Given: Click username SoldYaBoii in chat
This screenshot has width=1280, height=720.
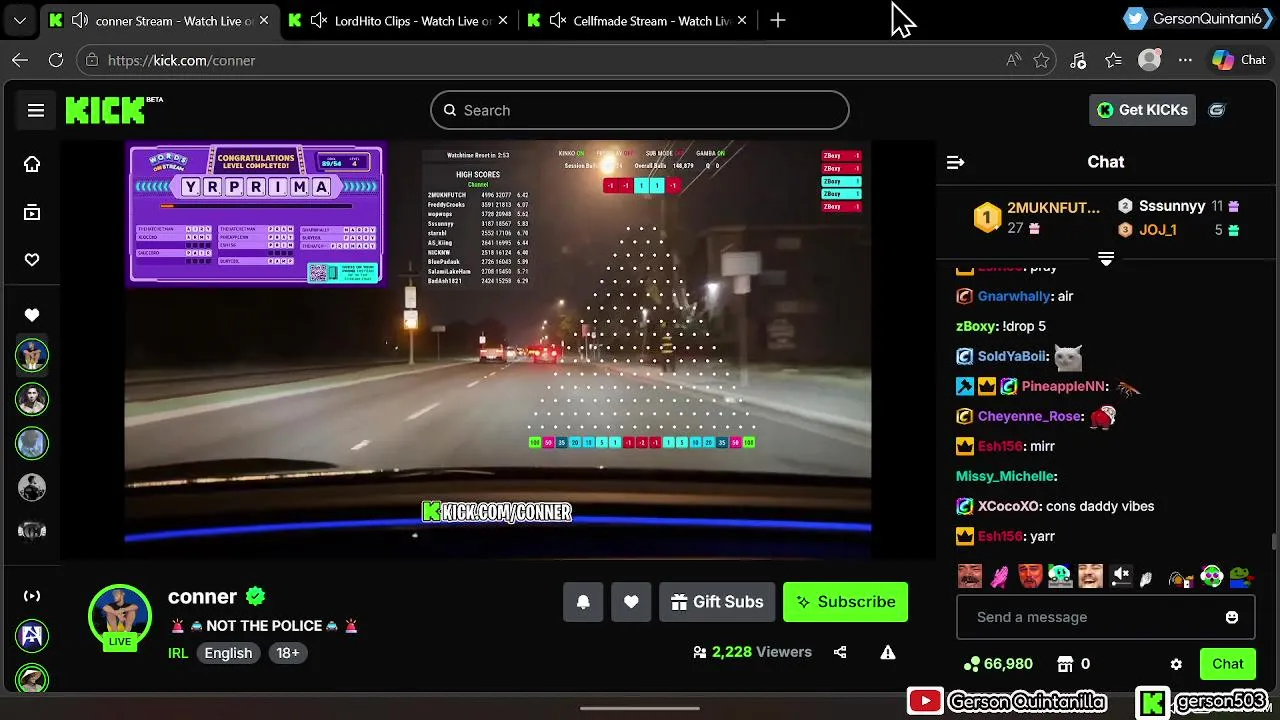Looking at the screenshot, I should coord(1012,356).
